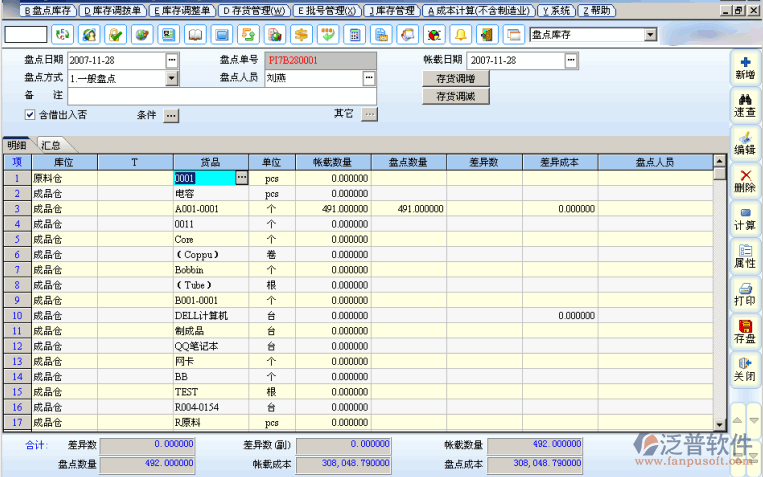Click the 打印 (Print) printer icon
The width and height of the screenshot is (763, 477).
744,293
